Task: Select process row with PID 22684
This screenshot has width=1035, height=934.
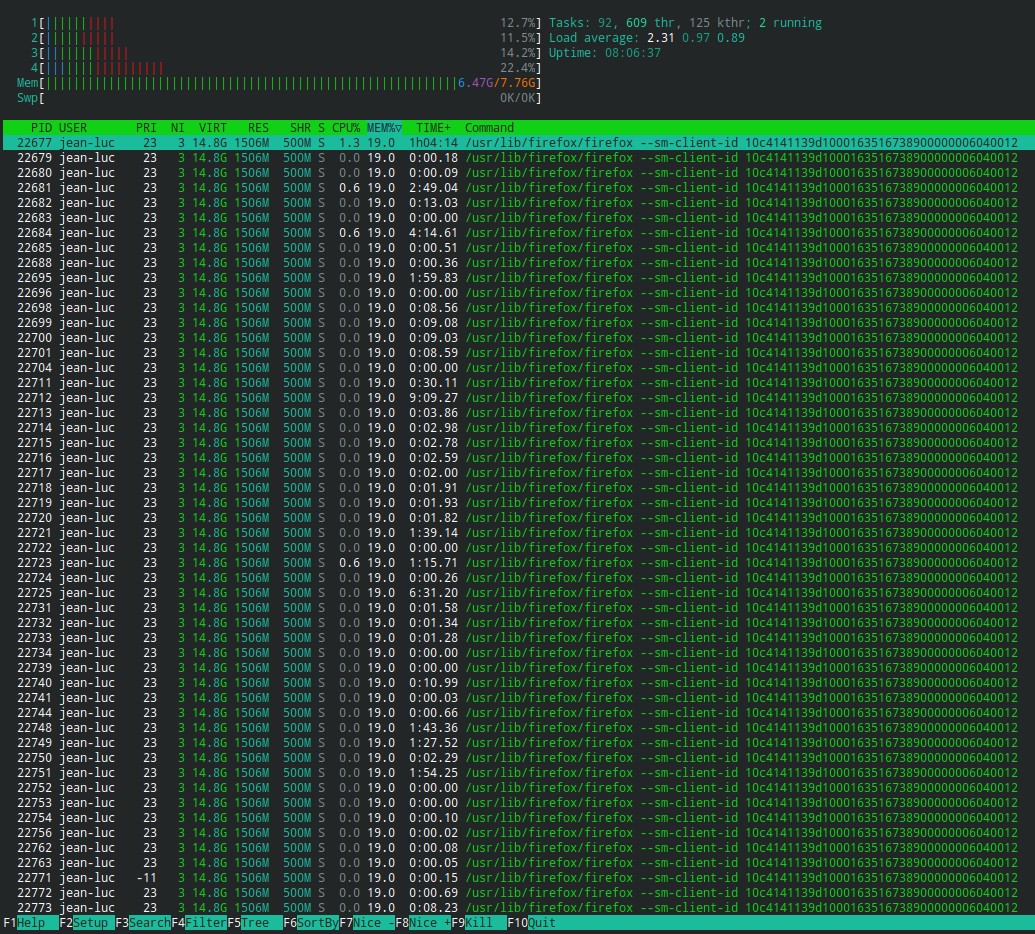Action: click(518, 232)
